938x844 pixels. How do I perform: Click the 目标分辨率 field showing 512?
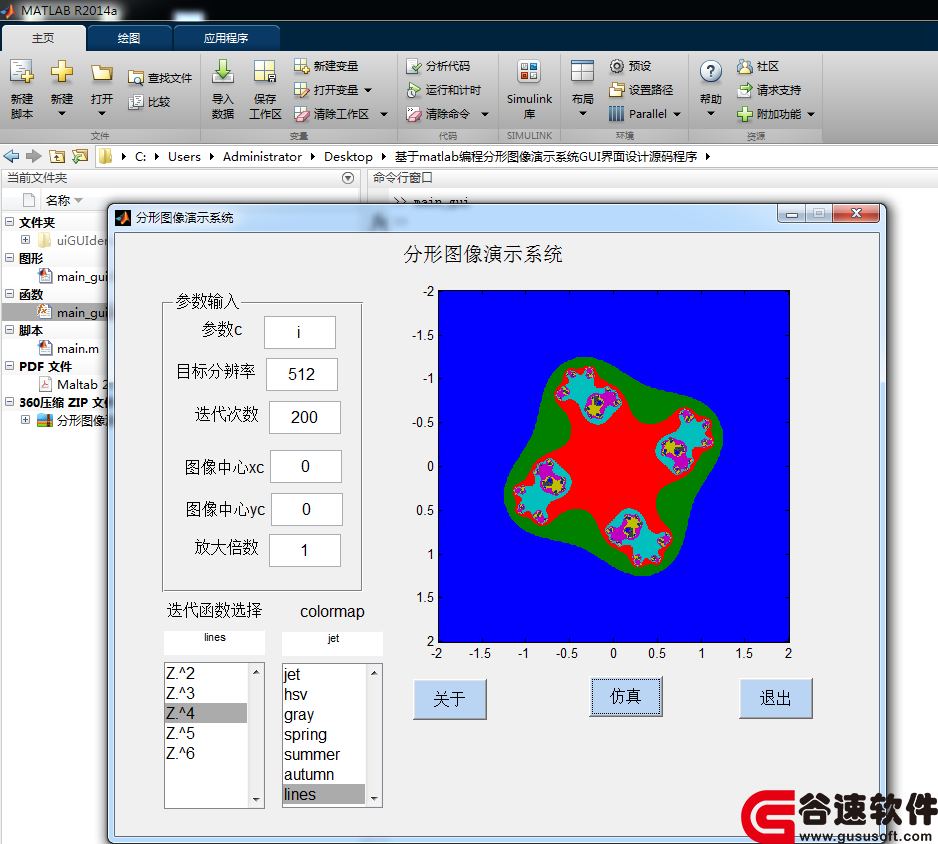coord(302,374)
